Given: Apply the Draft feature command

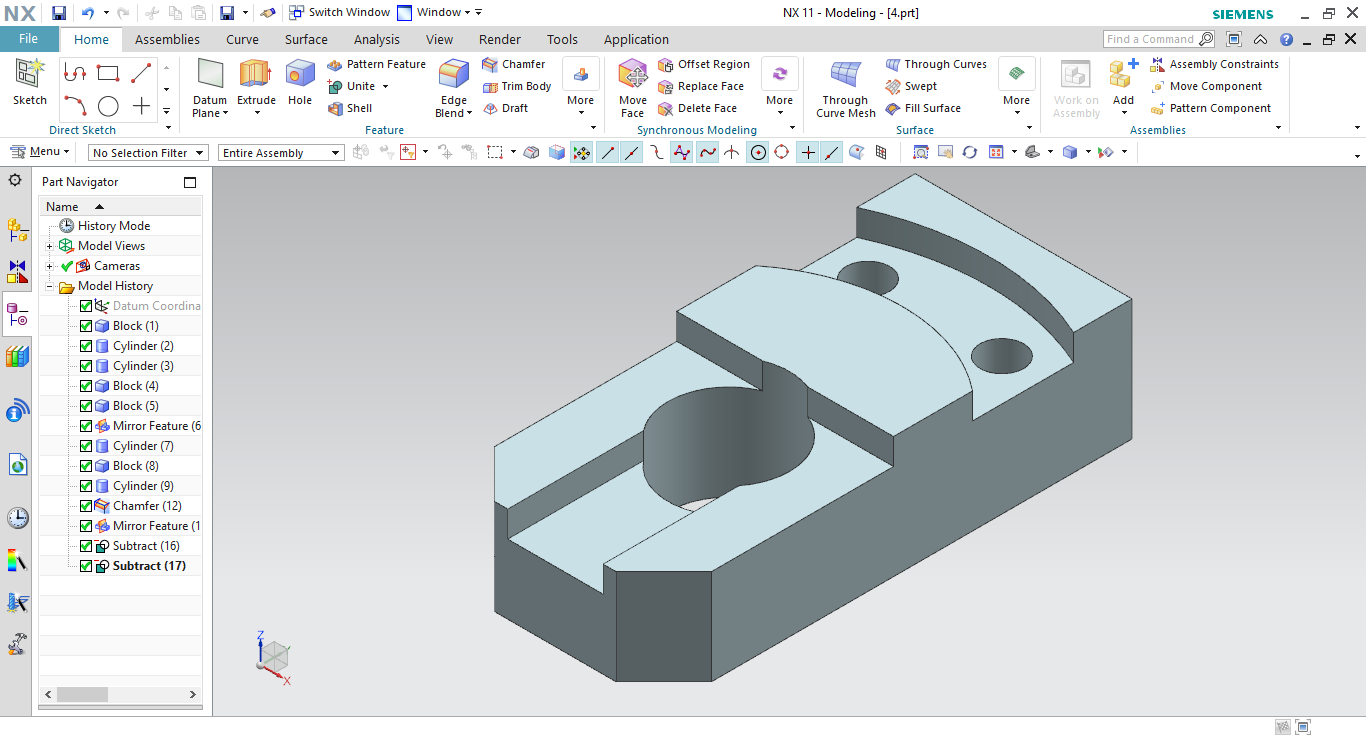Looking at the screenshot, I should tap(506, 108).
